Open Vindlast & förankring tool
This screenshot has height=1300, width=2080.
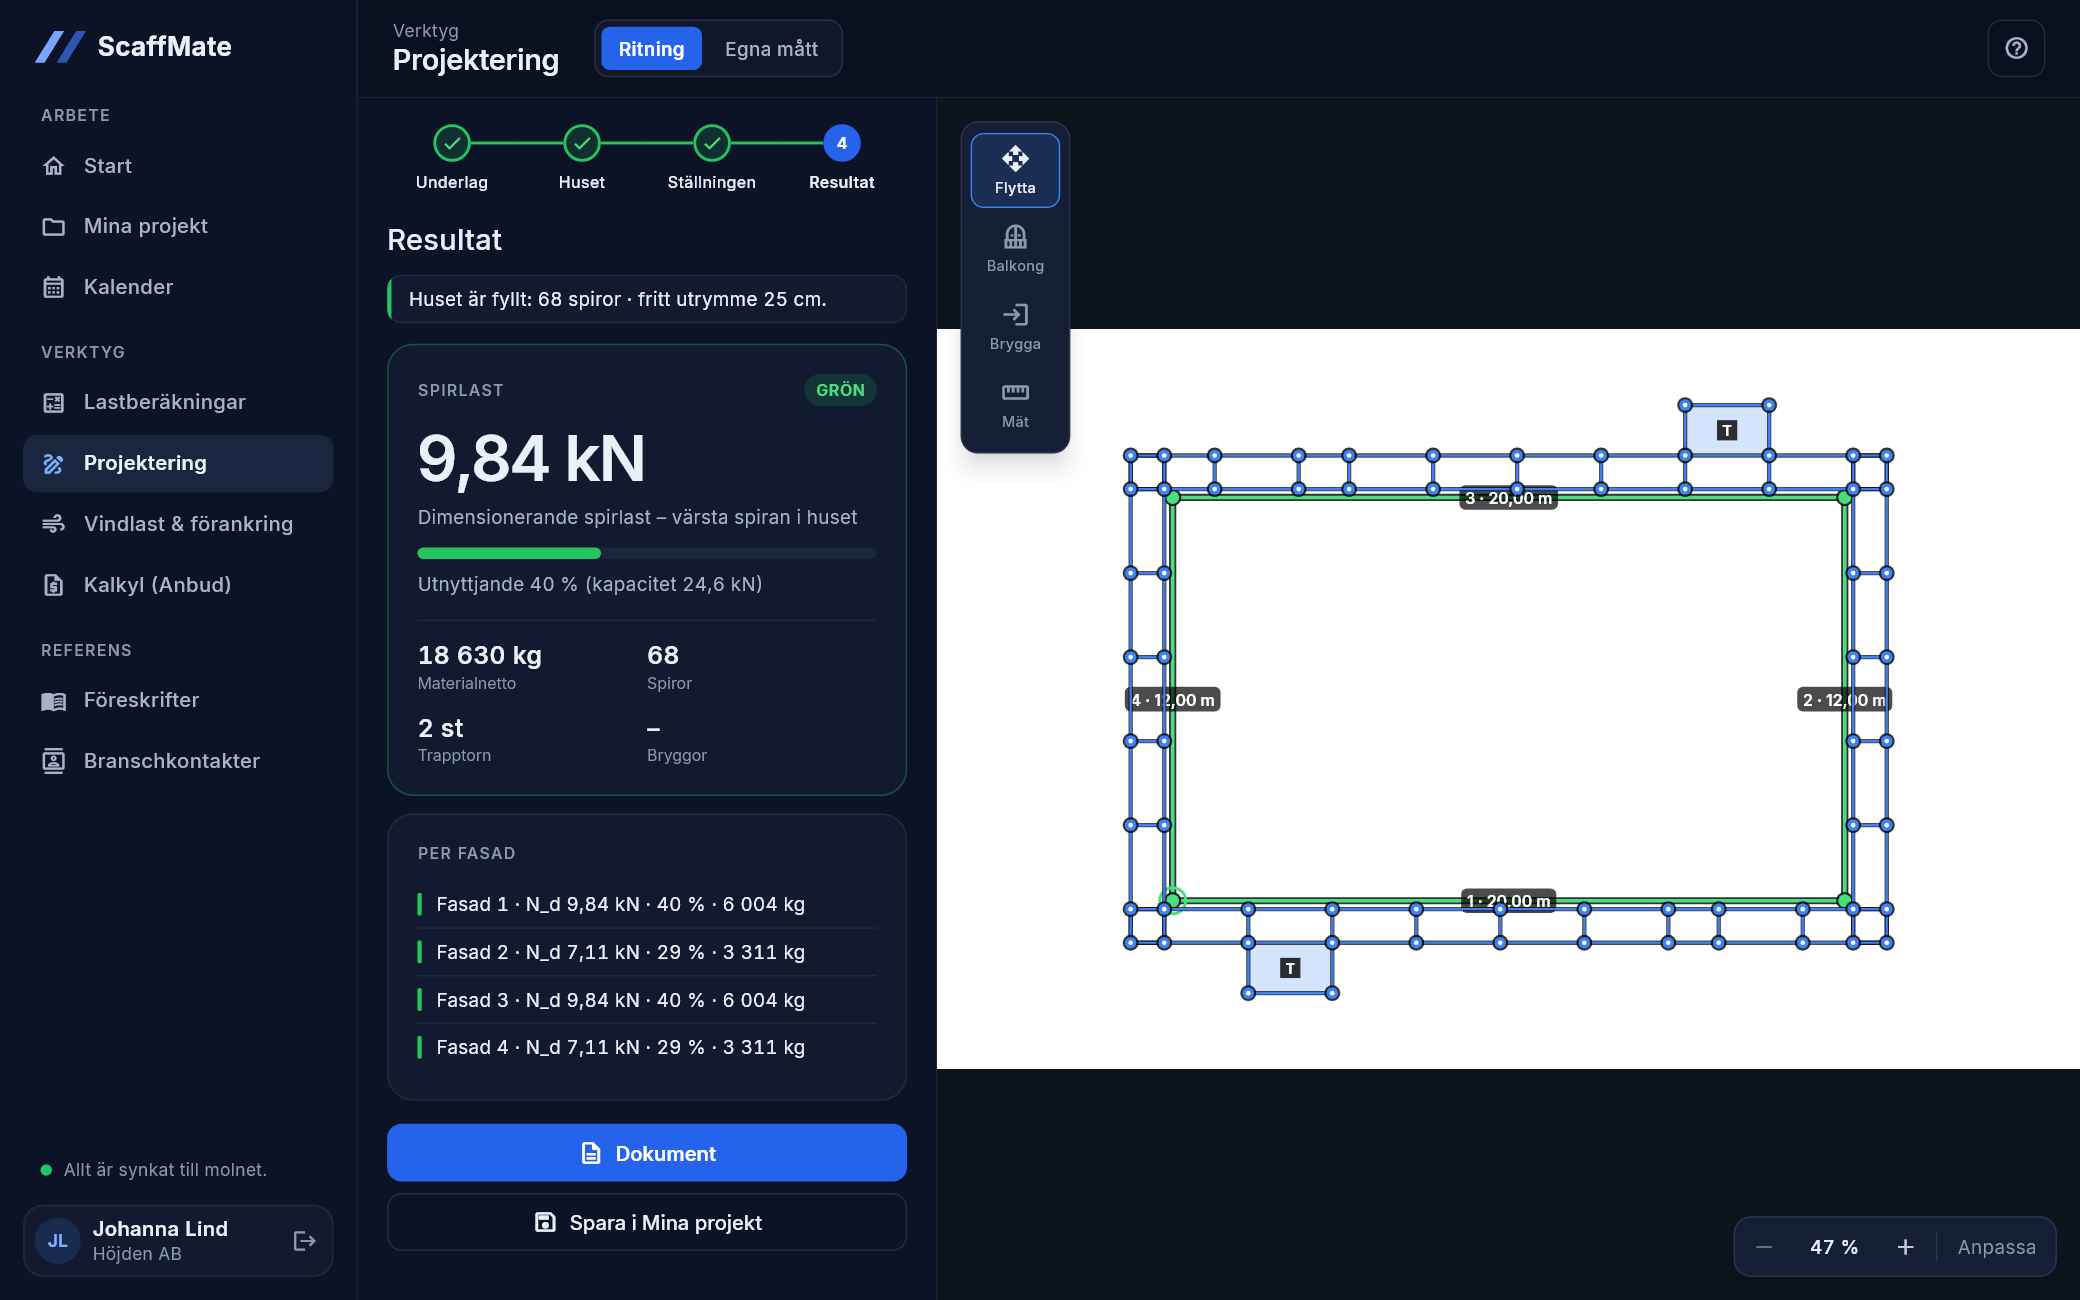(x=178, y=524)
